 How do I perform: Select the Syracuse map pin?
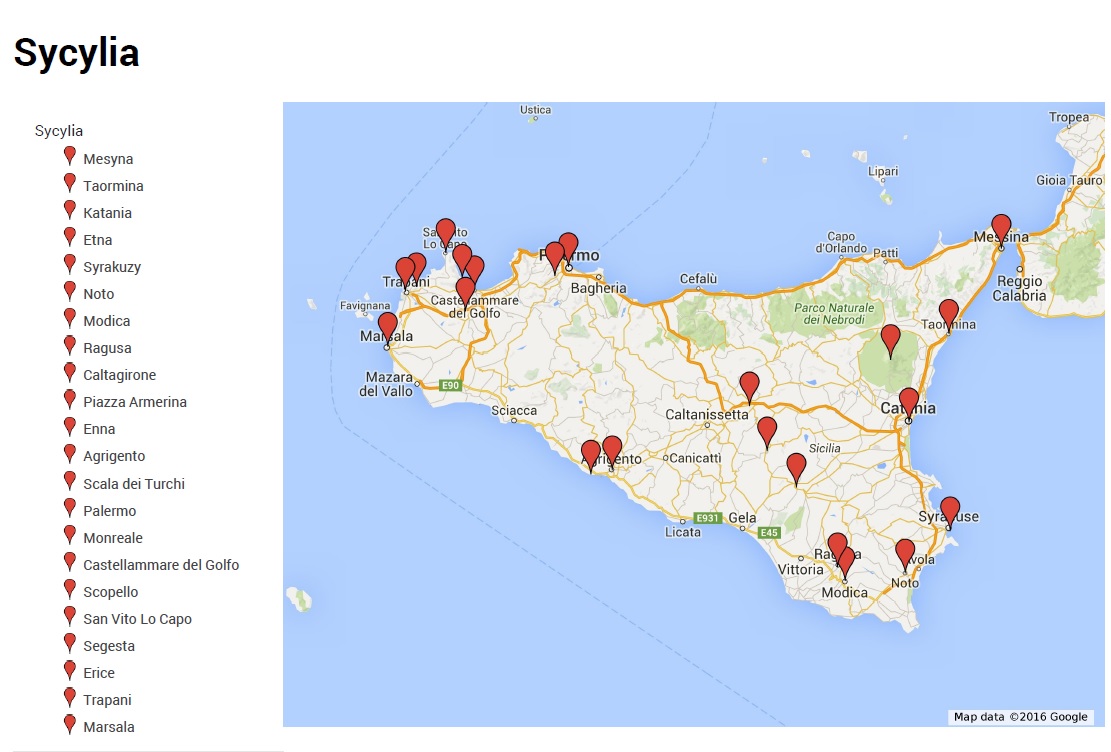click(x=949, y=509)
